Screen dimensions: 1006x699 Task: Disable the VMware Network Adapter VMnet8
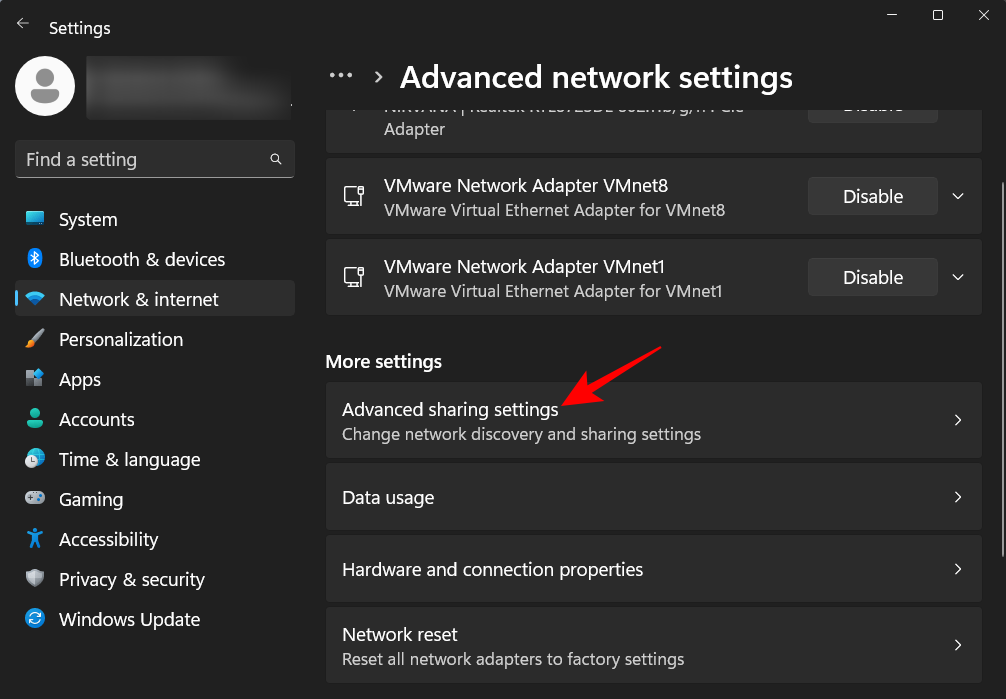pyautogui.click(x=871, y=196)
